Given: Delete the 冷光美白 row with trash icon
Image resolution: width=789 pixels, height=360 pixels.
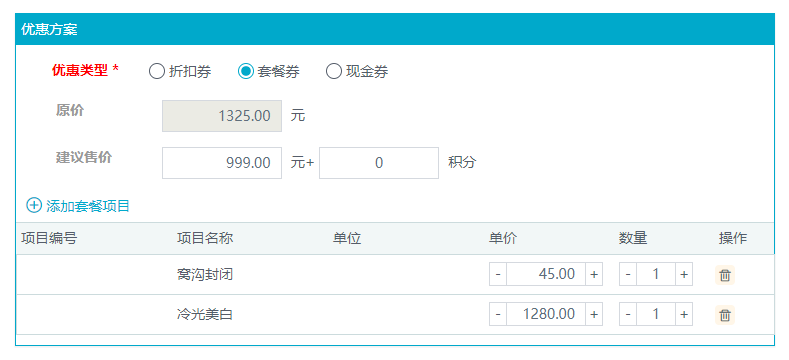Looking at the screenshot, I should 725,315.
